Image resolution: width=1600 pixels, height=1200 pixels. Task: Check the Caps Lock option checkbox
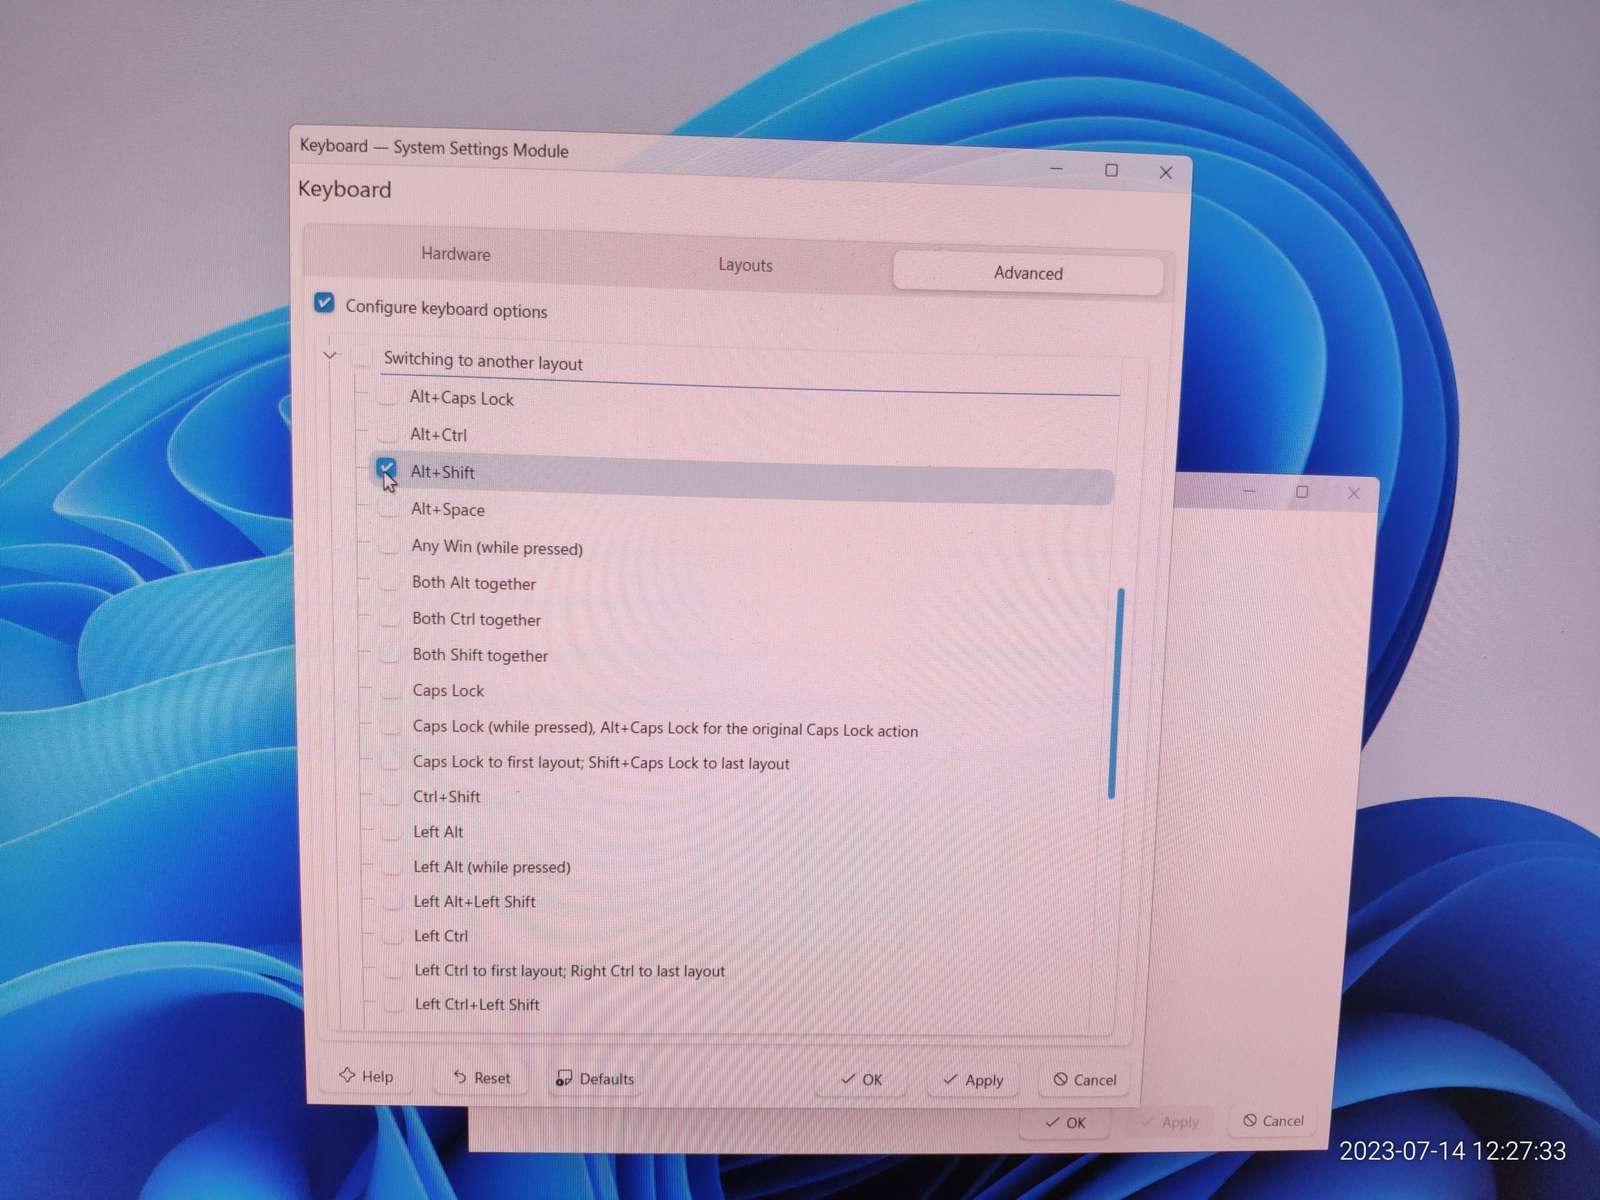pyautogui.click(x=390, y=689)
